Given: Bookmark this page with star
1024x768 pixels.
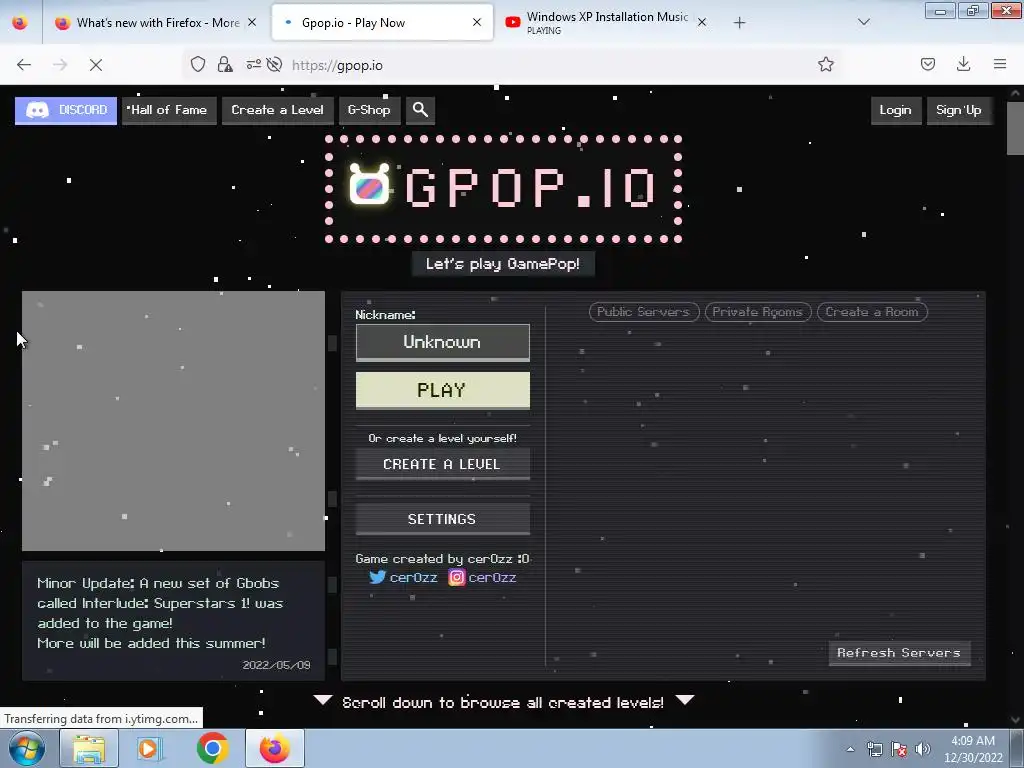Looking at the screenshot, I should (826, 64).
